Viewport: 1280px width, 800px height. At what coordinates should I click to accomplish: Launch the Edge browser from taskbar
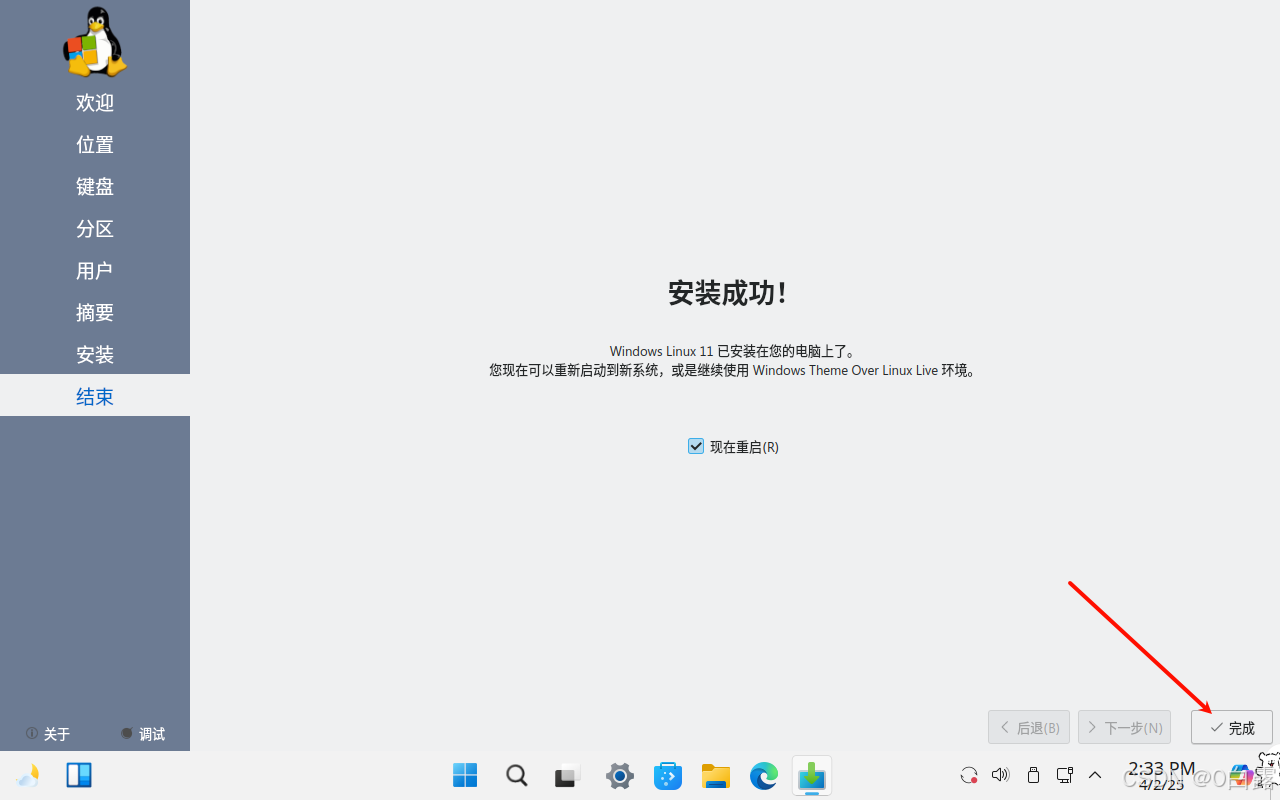pyautogui.click(x=764, y=775)
